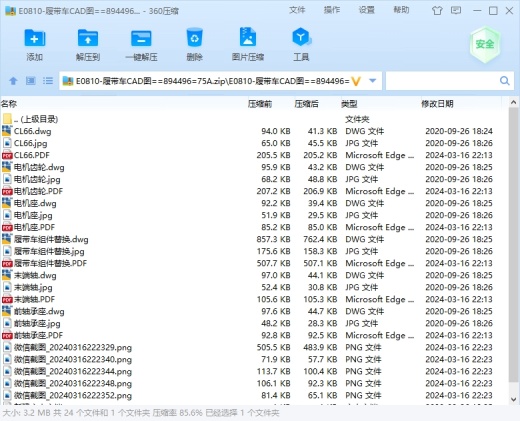Image resolution: width=520 pixels, height=421 pixels.
Task: Select the 末端轴.jpg file icon
Action: click(7, 287)
